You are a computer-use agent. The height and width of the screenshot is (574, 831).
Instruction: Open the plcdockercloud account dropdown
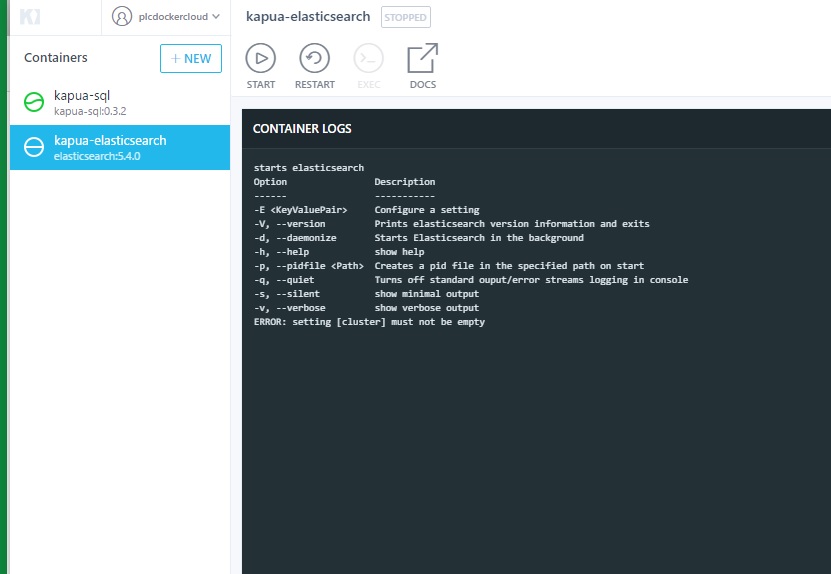tap(166, 16)
